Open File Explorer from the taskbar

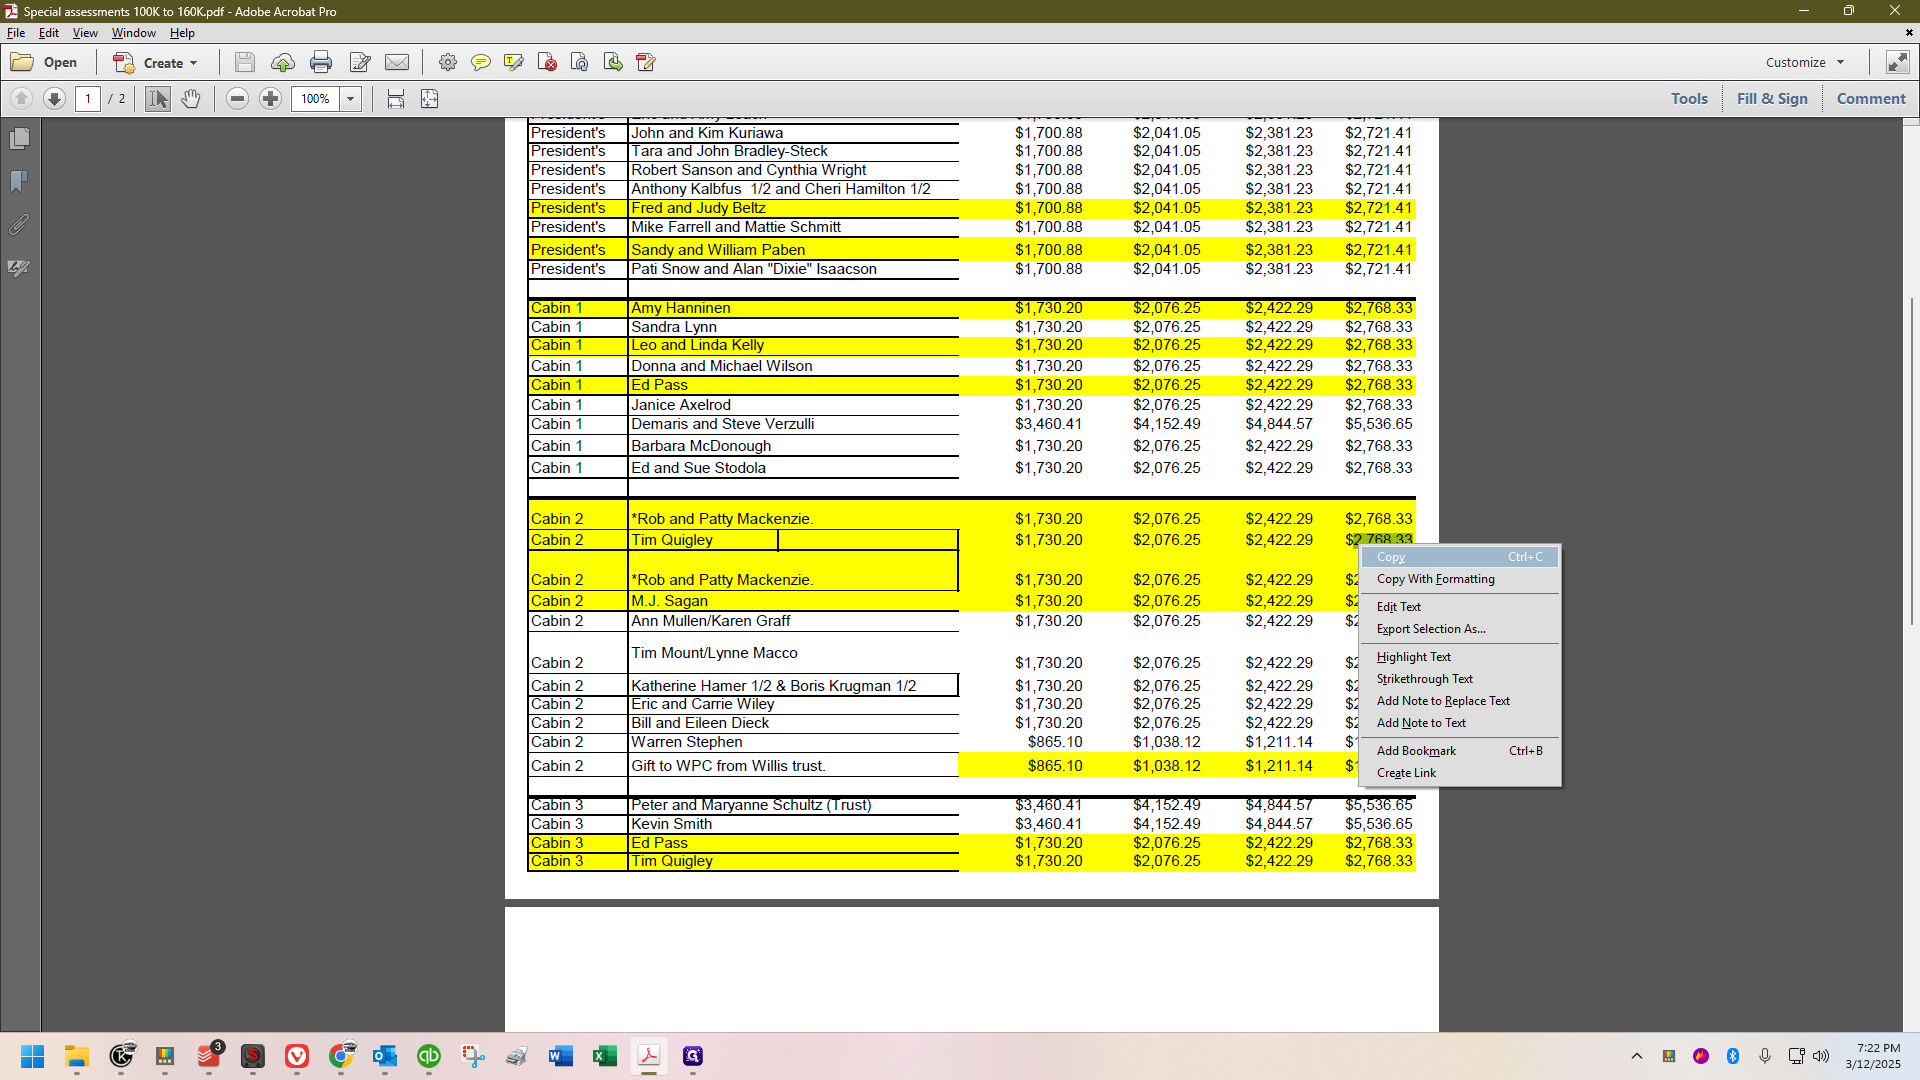[77, 1056]
